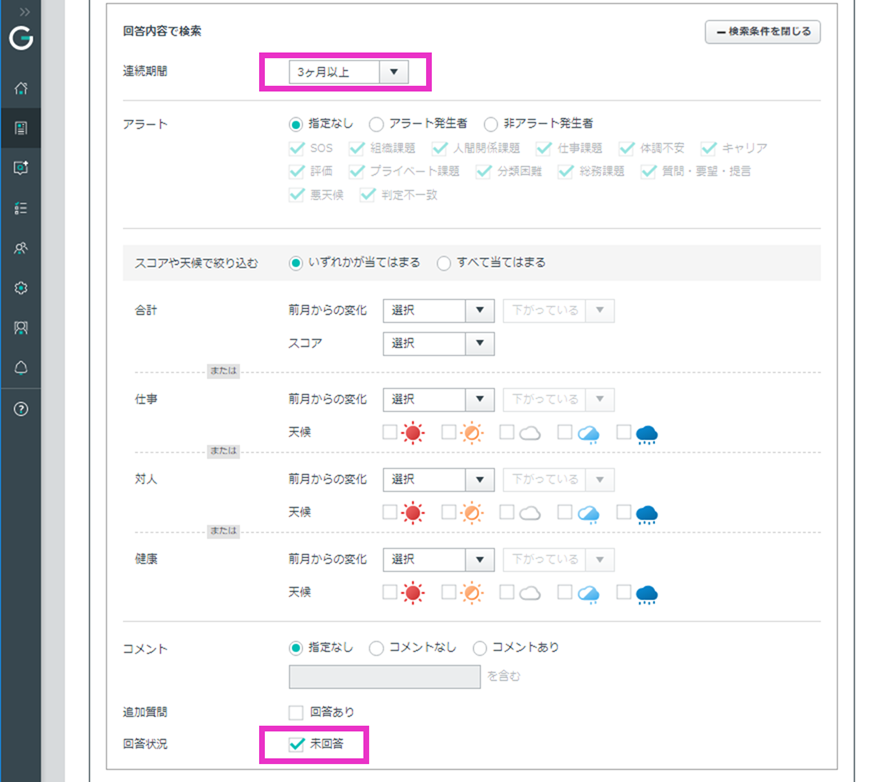This screenshot has width=872, height=782.
Task: Check the rainy weather box in 対人 row
Action: (624, 512)
